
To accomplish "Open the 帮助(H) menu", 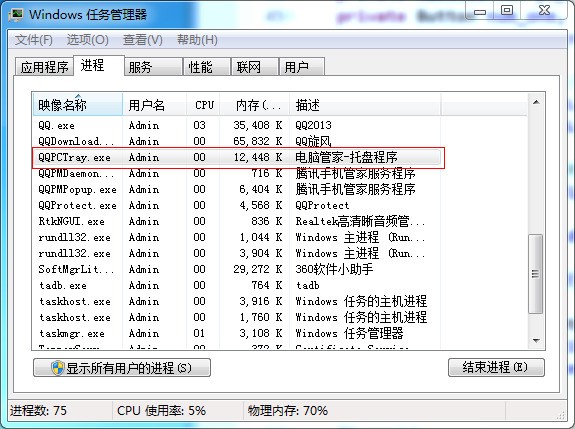I will (197, 40).
